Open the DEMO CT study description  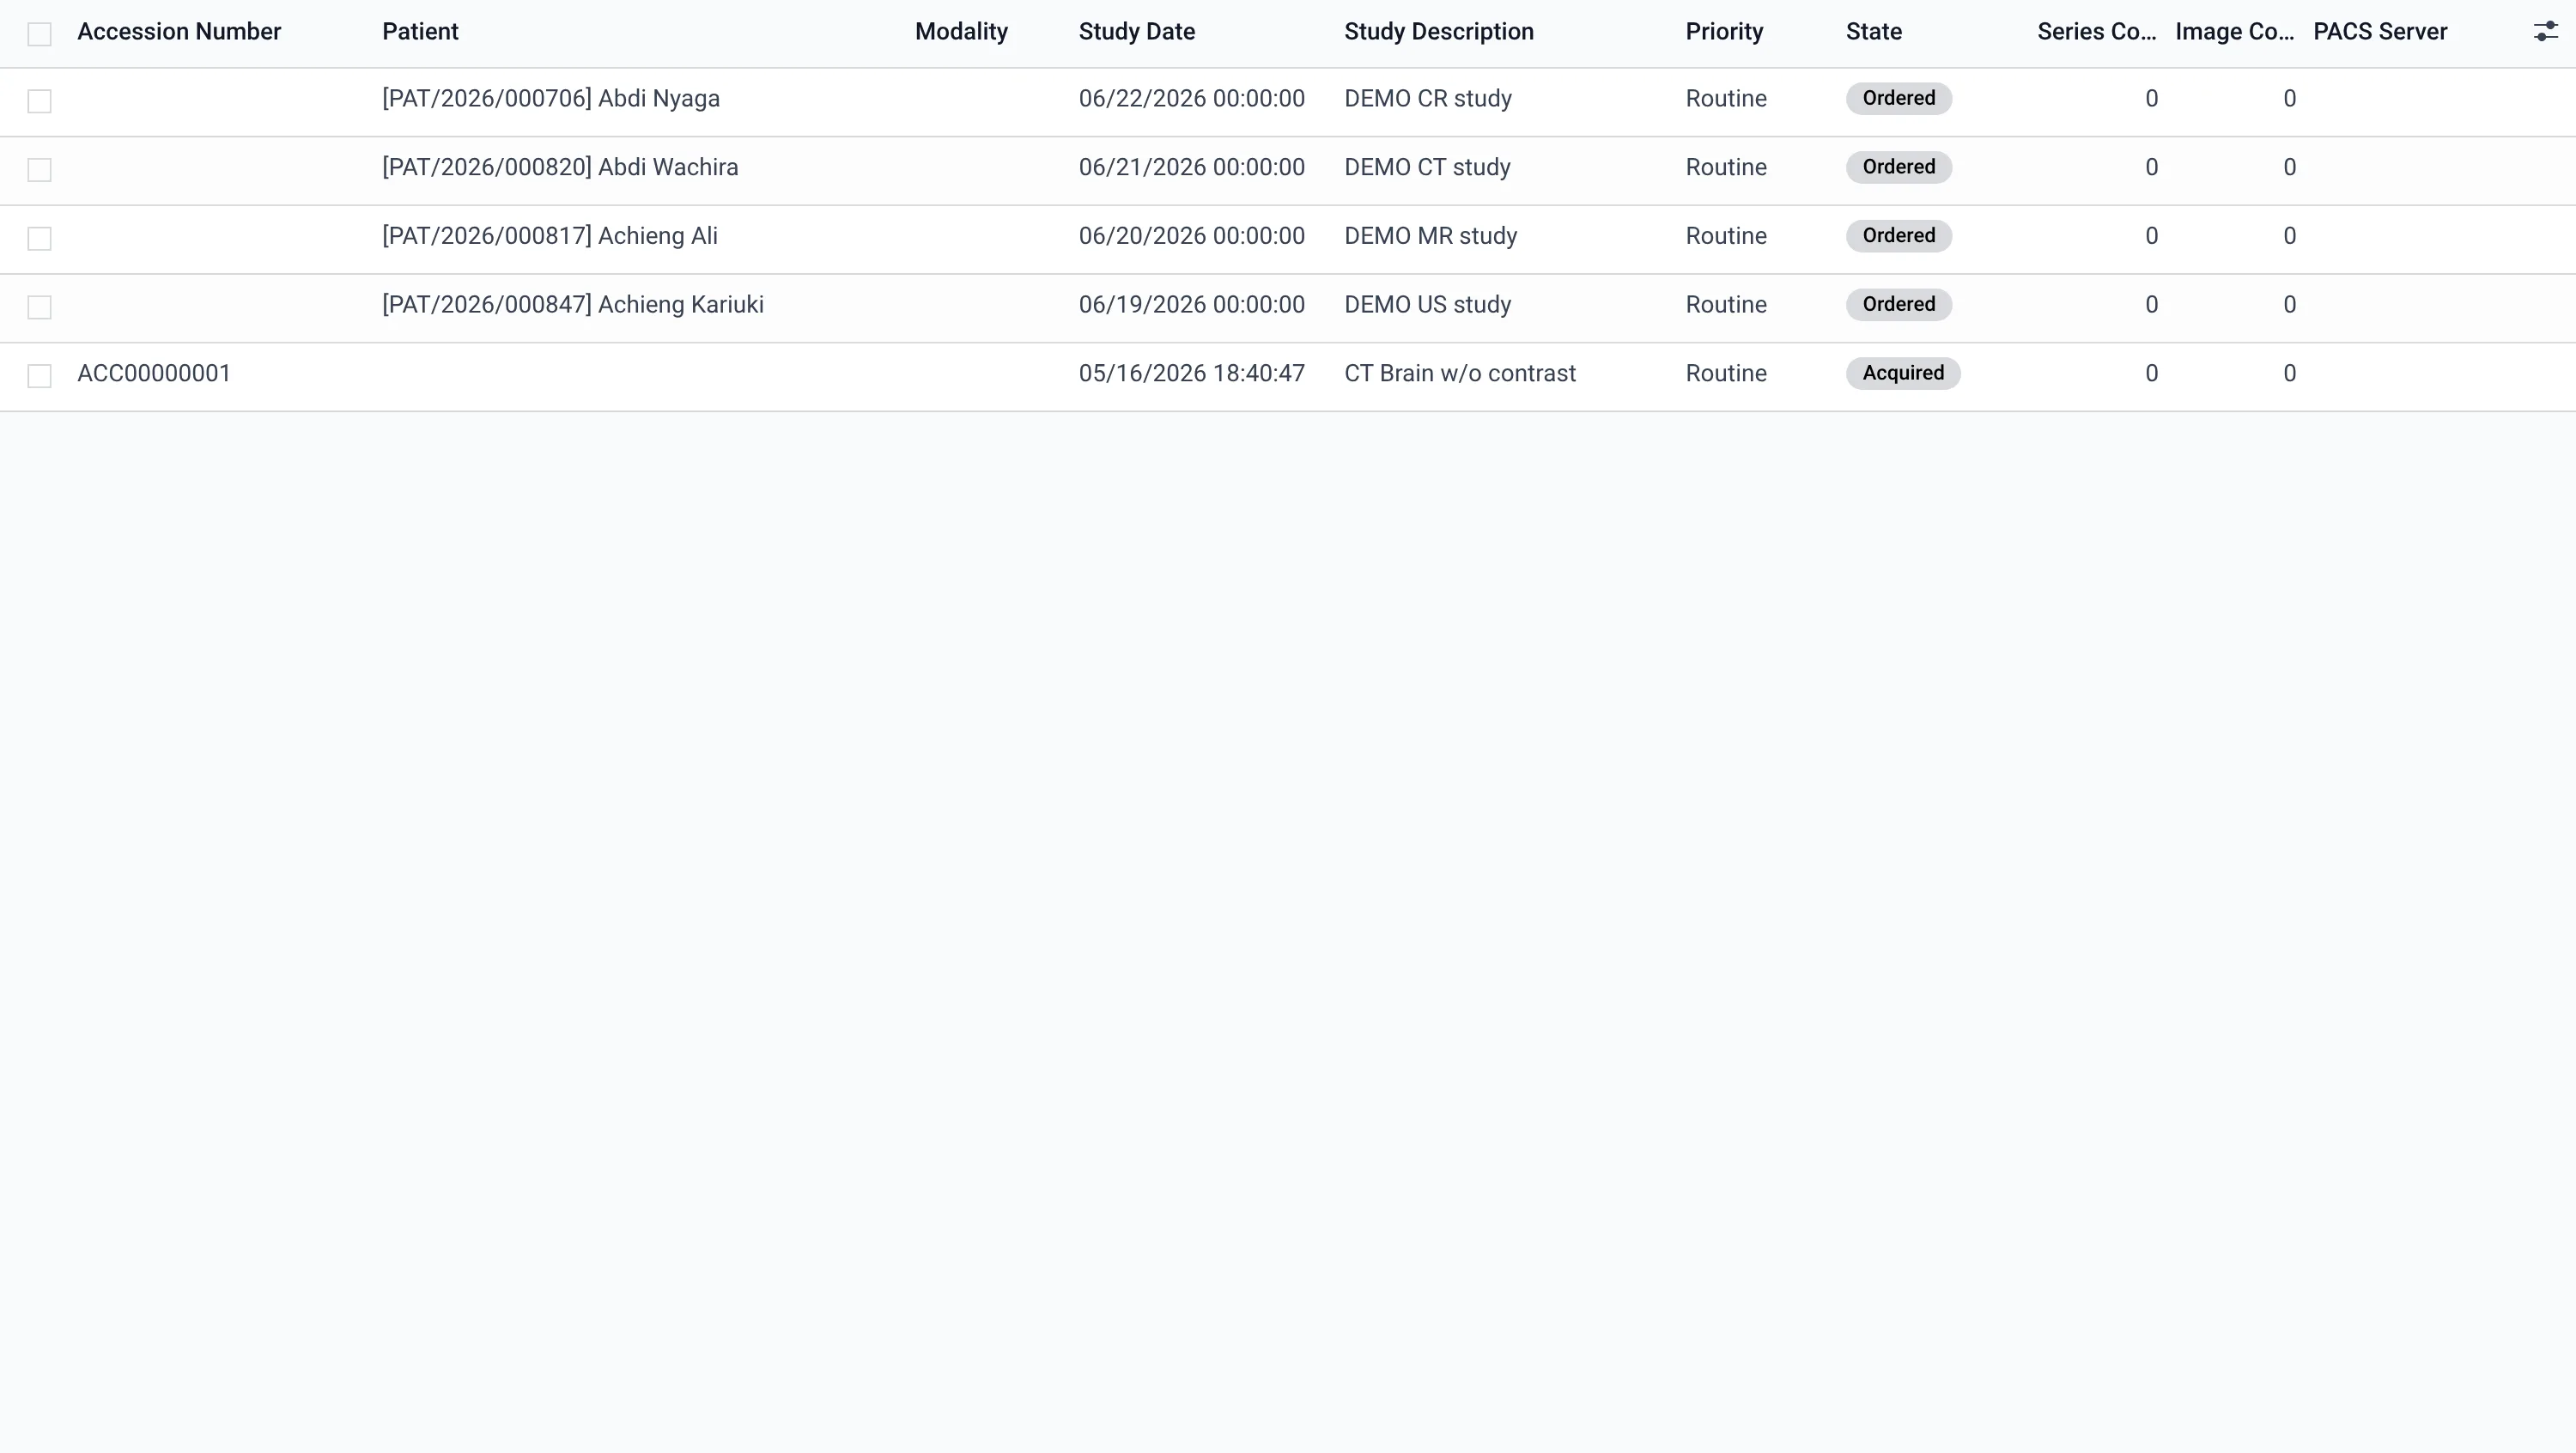pos(1427,168)
